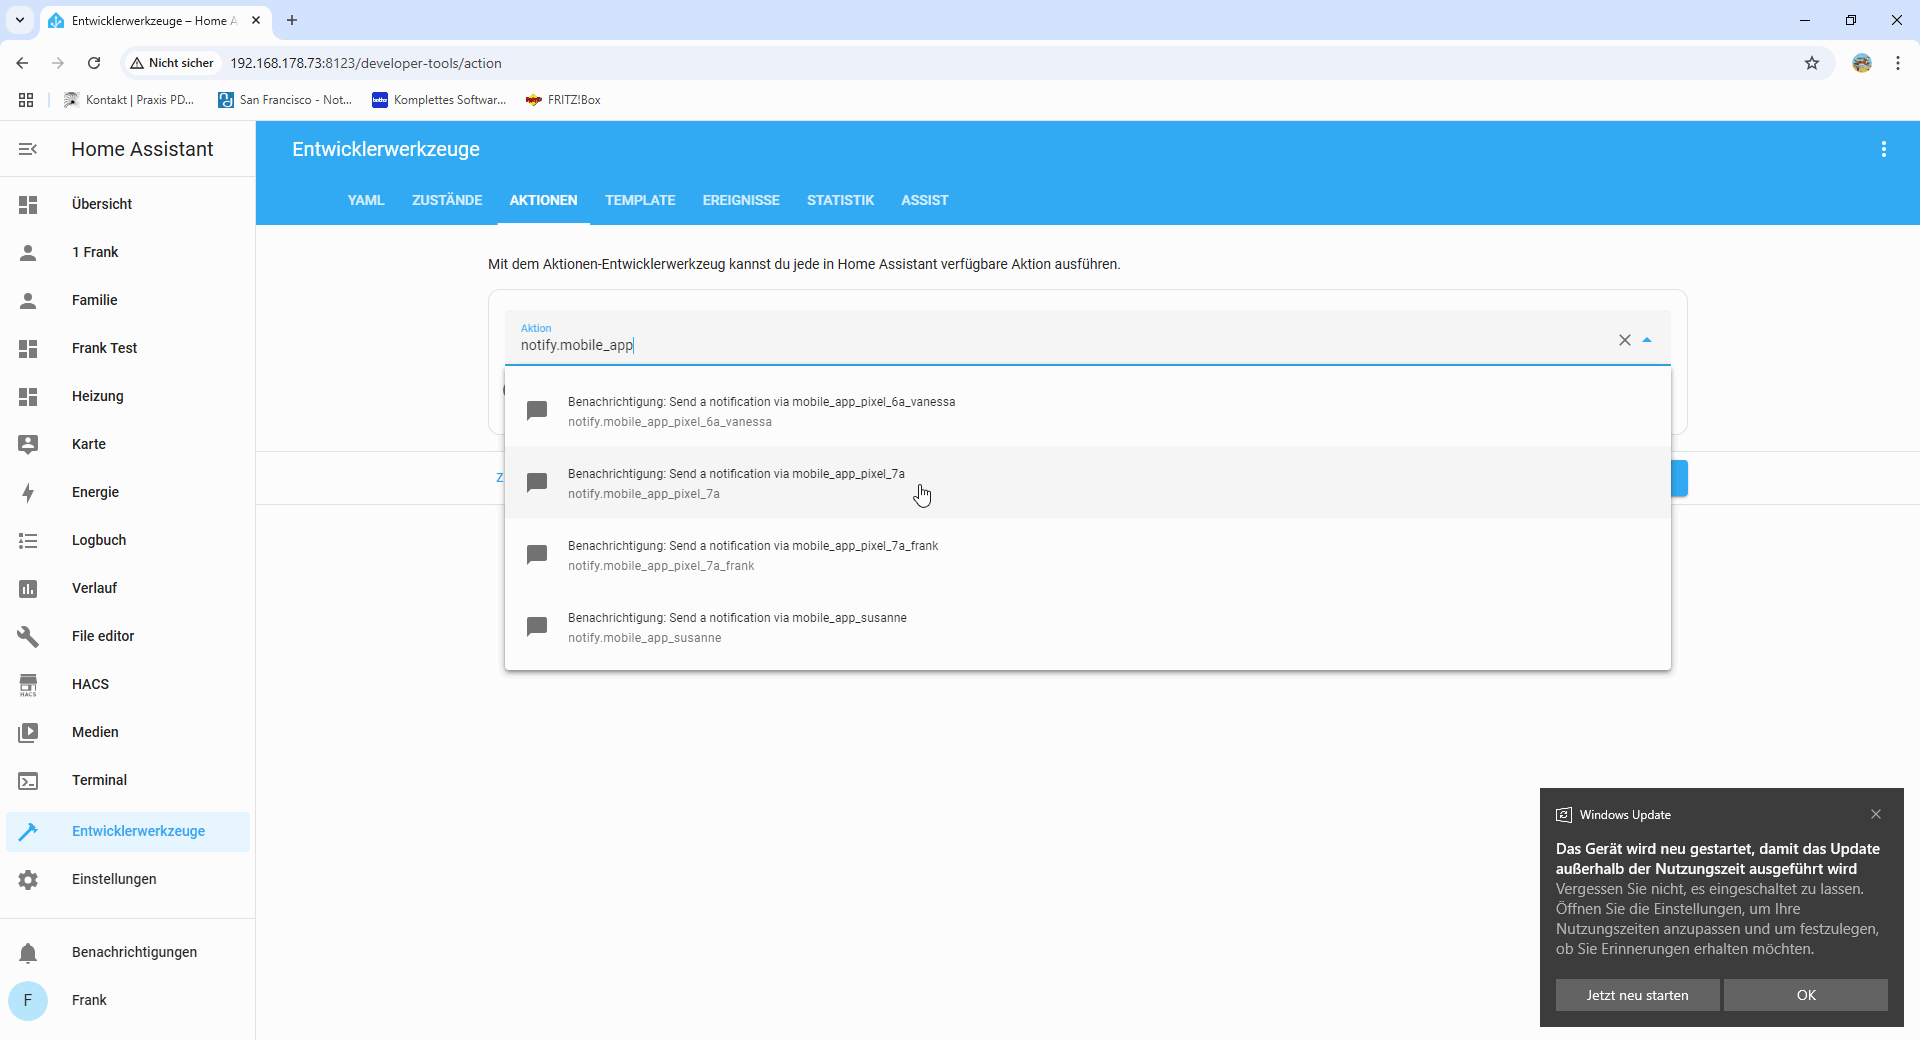Viewport: 1920px width, 1040px height.
Task: Open the Energie dashboard
Action: [128, 492]
